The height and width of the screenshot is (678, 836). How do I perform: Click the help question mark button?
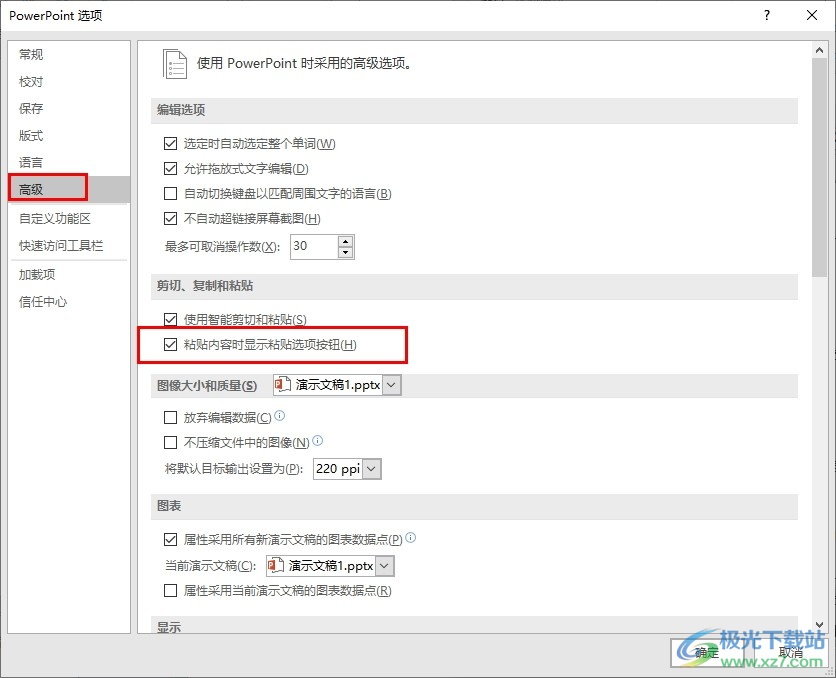point(767,15)
